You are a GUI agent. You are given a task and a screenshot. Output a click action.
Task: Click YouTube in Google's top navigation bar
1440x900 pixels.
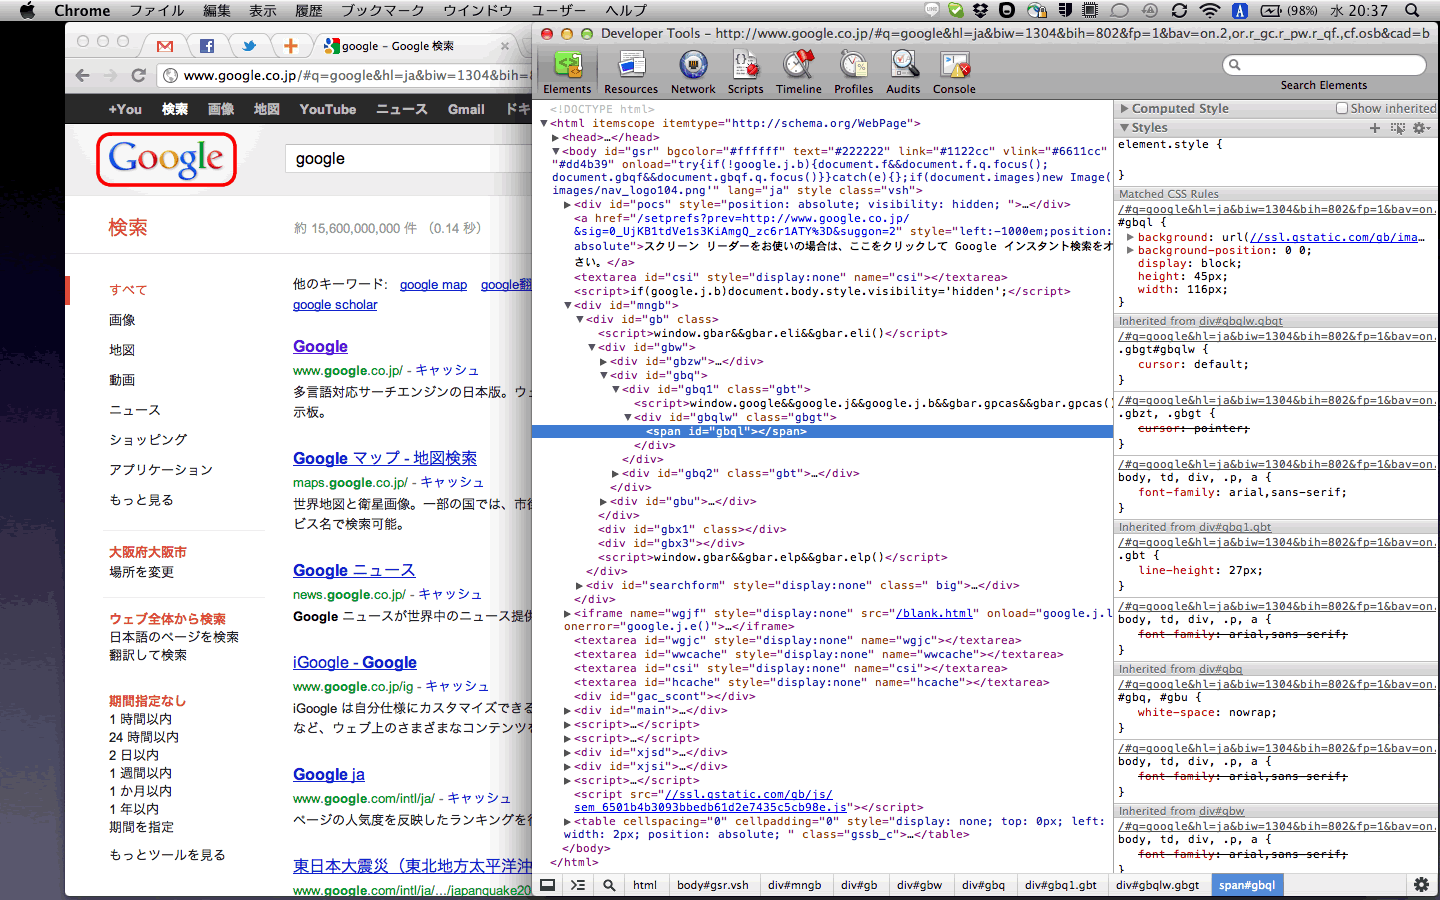click(328, 109)
